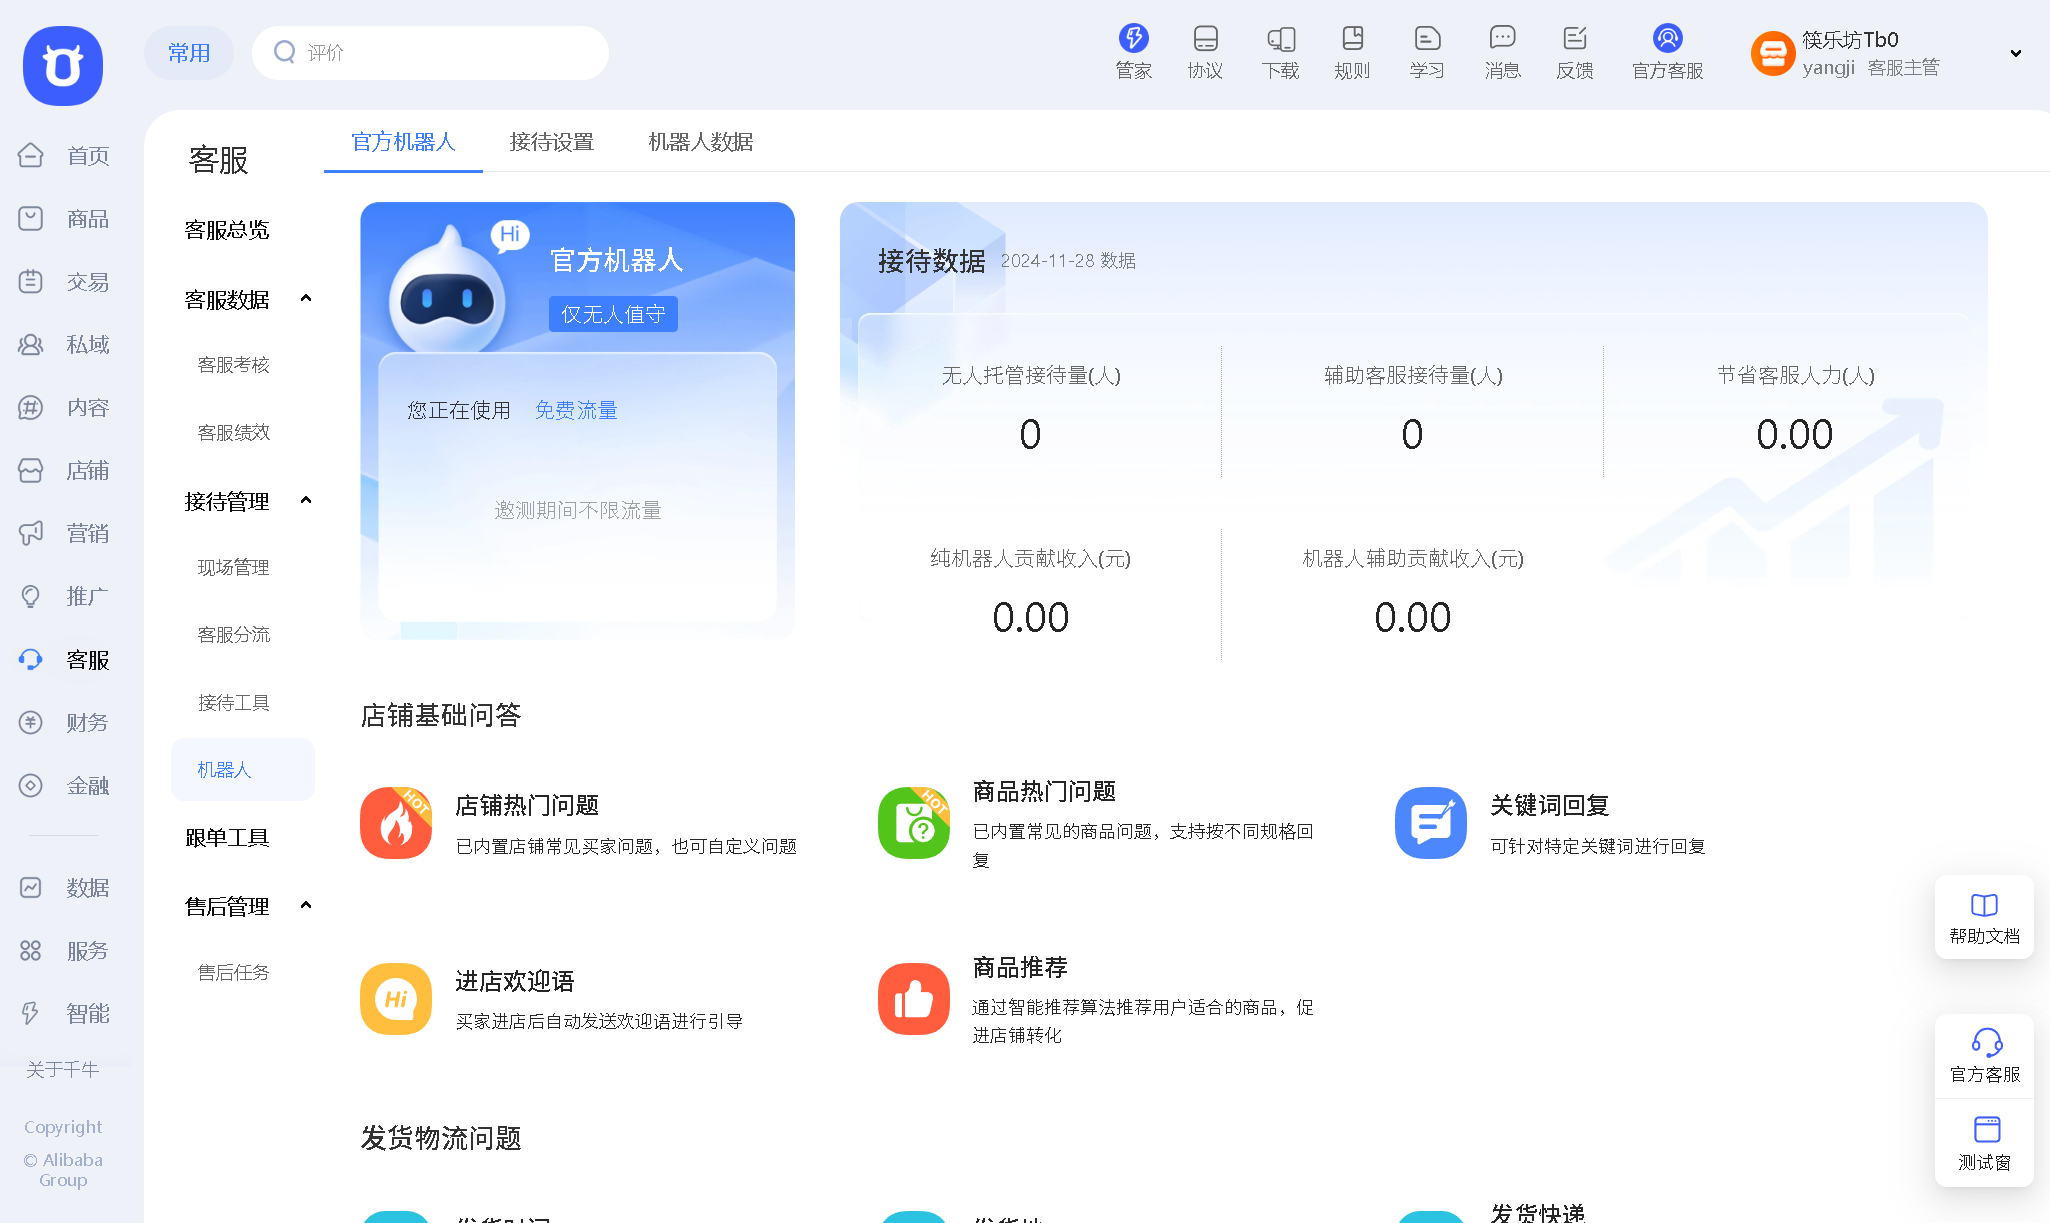
Task: Open 客服绩效 in the submenu
Action: point(234,432)
